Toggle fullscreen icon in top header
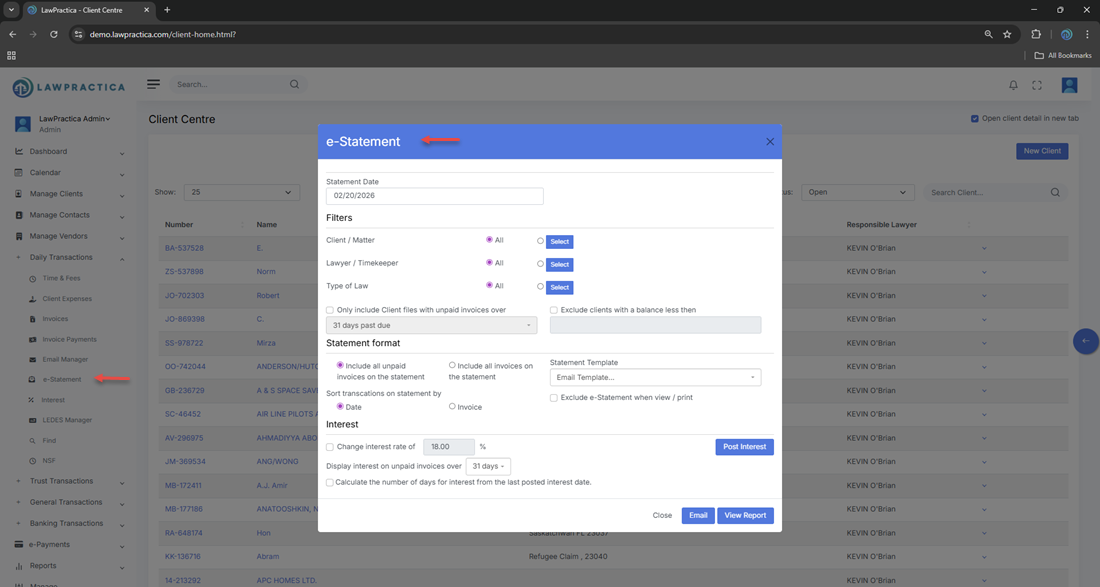This screenshot has height=587, width=1100. pos(1037,85)
